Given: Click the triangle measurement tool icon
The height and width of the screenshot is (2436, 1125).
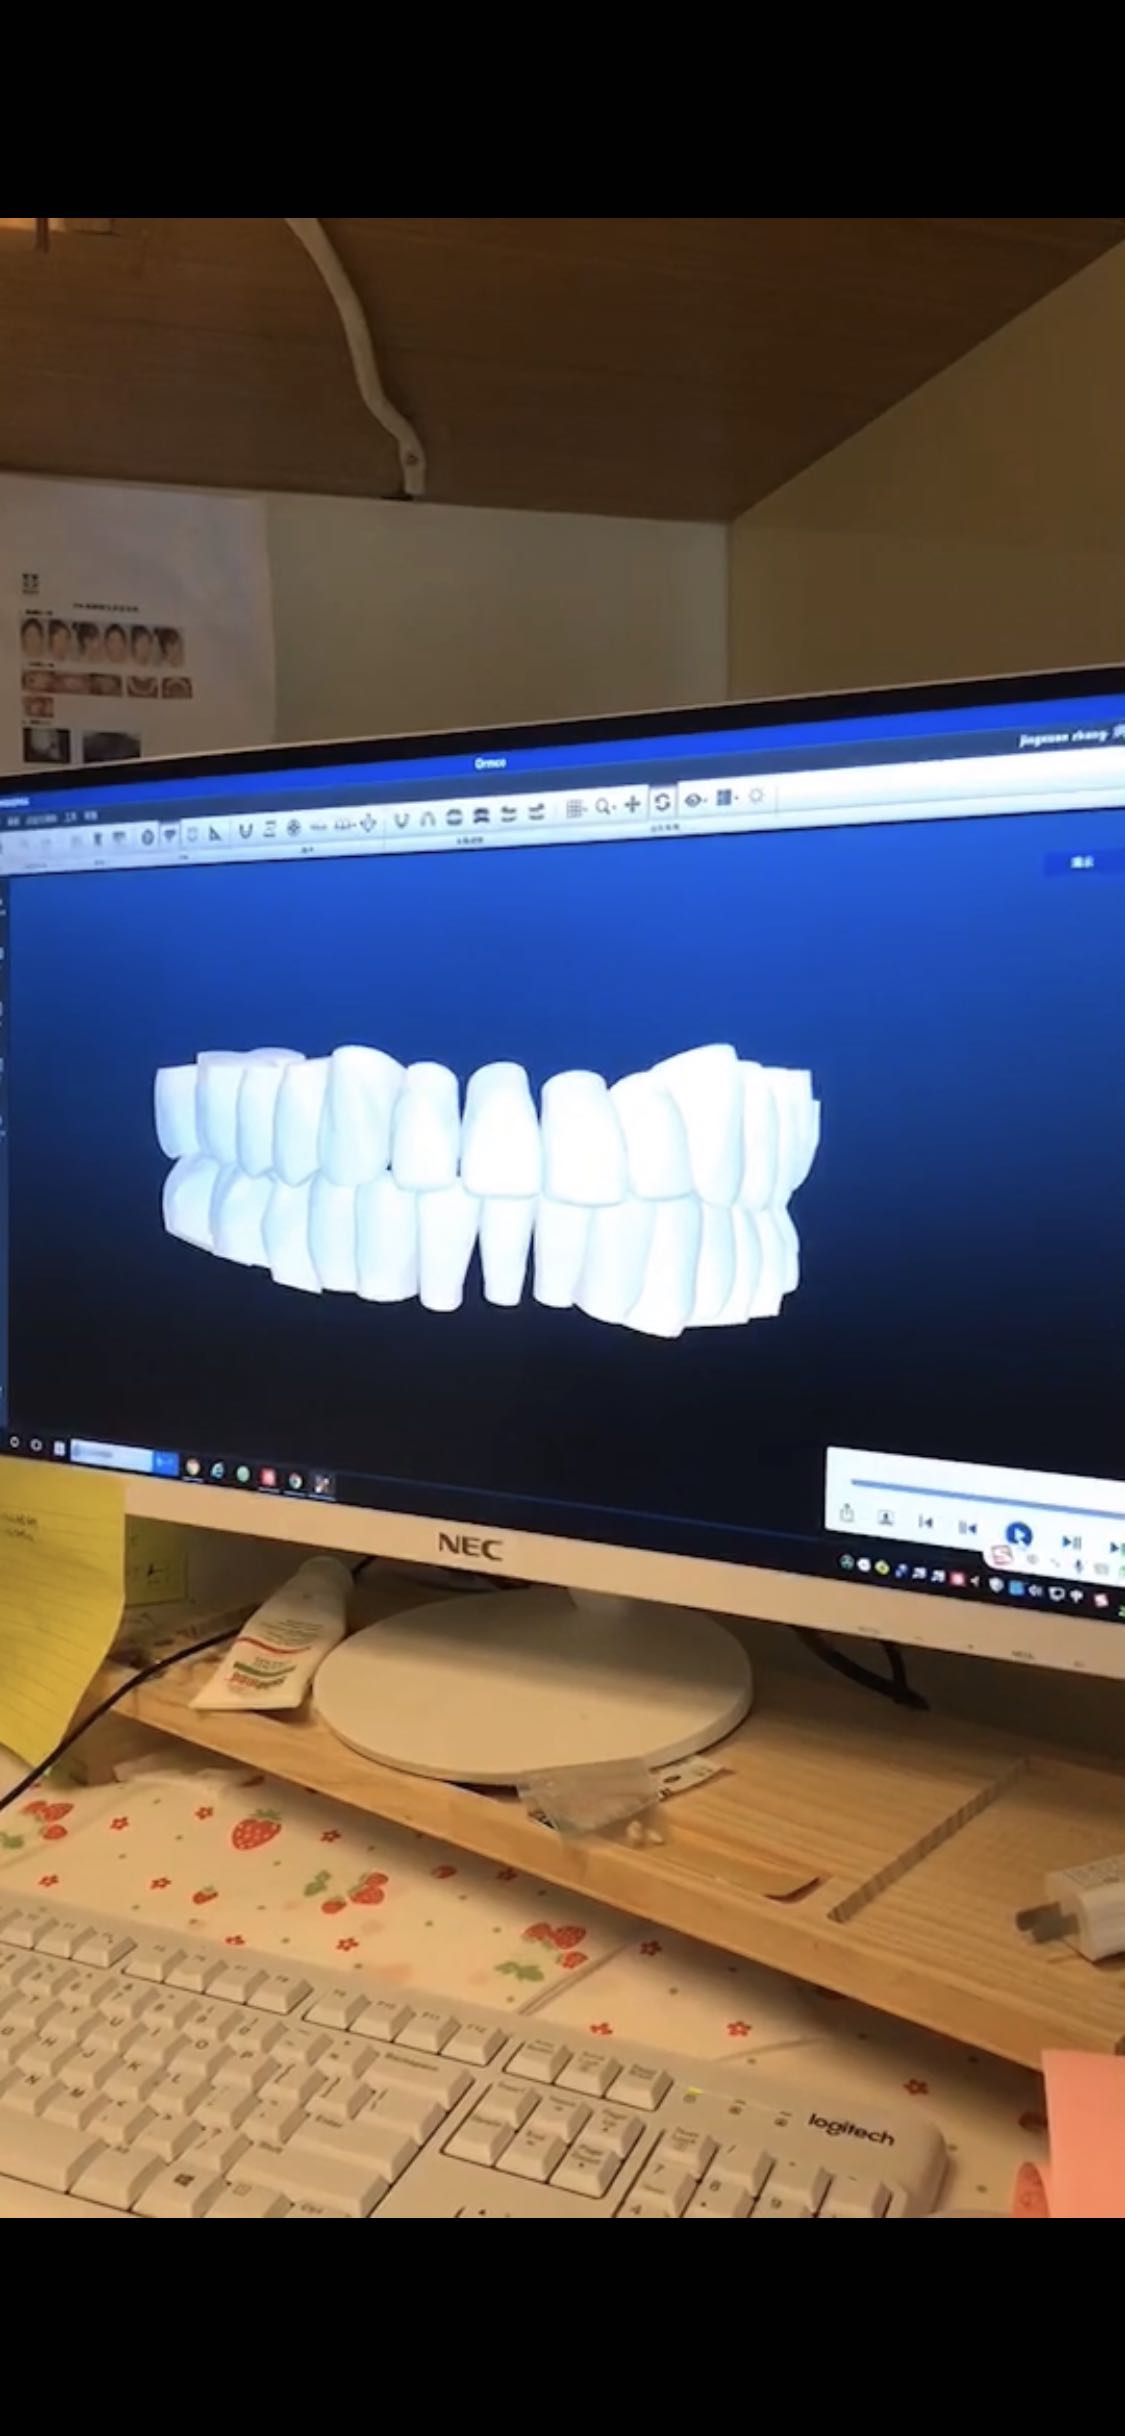Looking at the screenshot, I should coord(214,833).
